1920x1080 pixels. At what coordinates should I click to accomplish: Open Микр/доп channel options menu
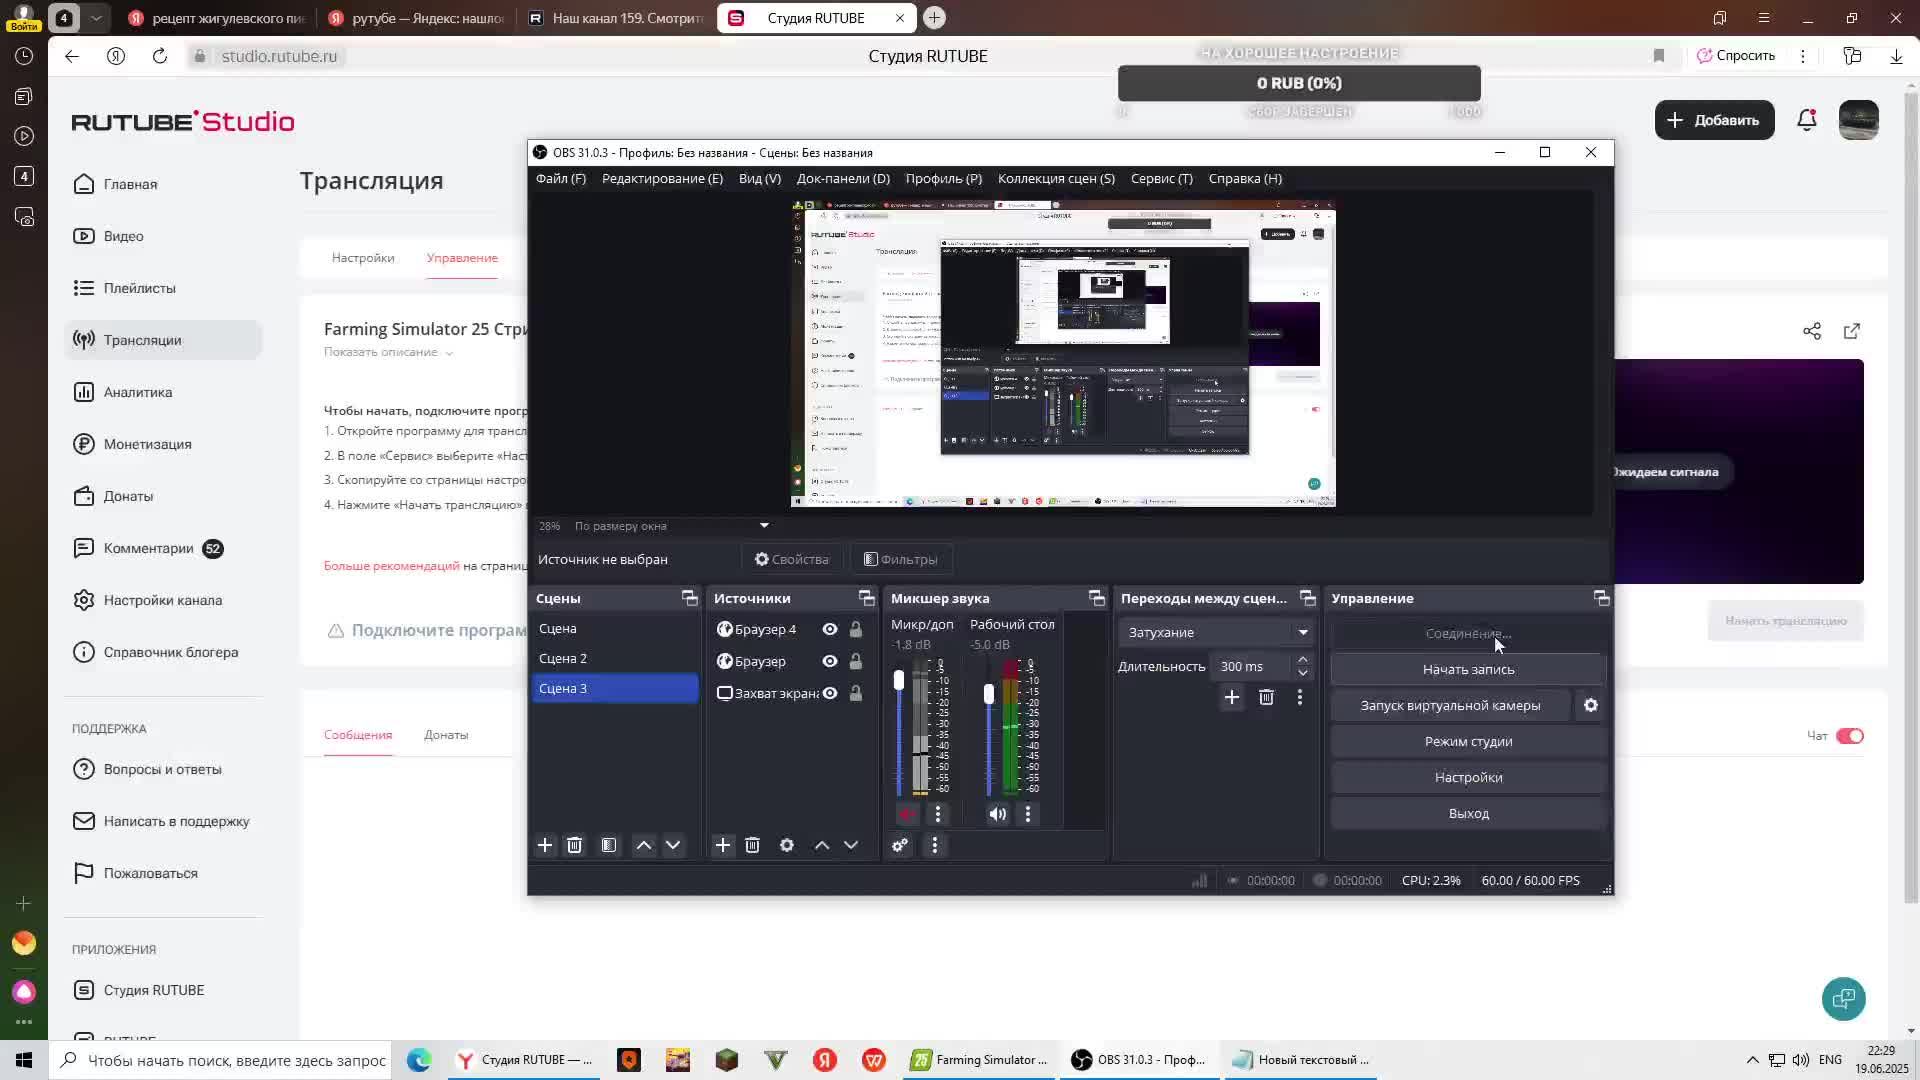point(938,814)
